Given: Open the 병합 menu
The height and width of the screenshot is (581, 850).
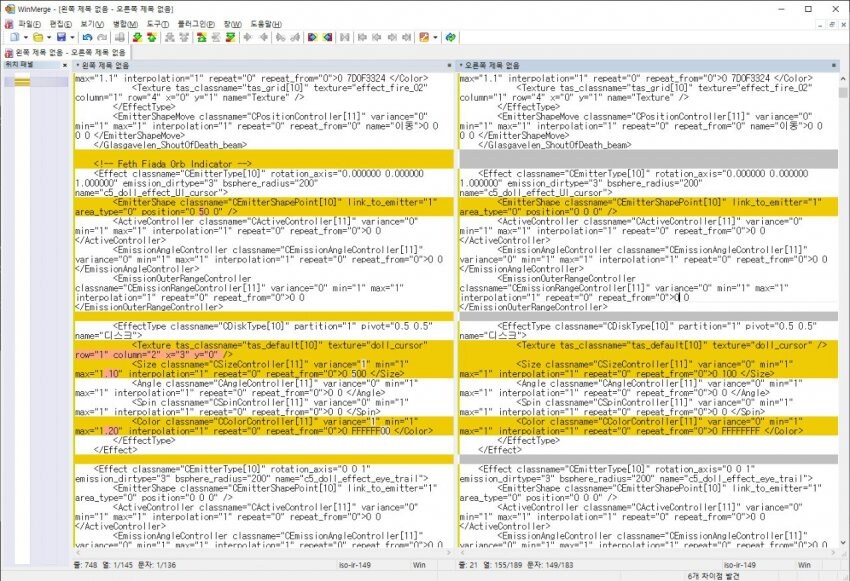Looking at the screenshot, I should click(125, 23).
